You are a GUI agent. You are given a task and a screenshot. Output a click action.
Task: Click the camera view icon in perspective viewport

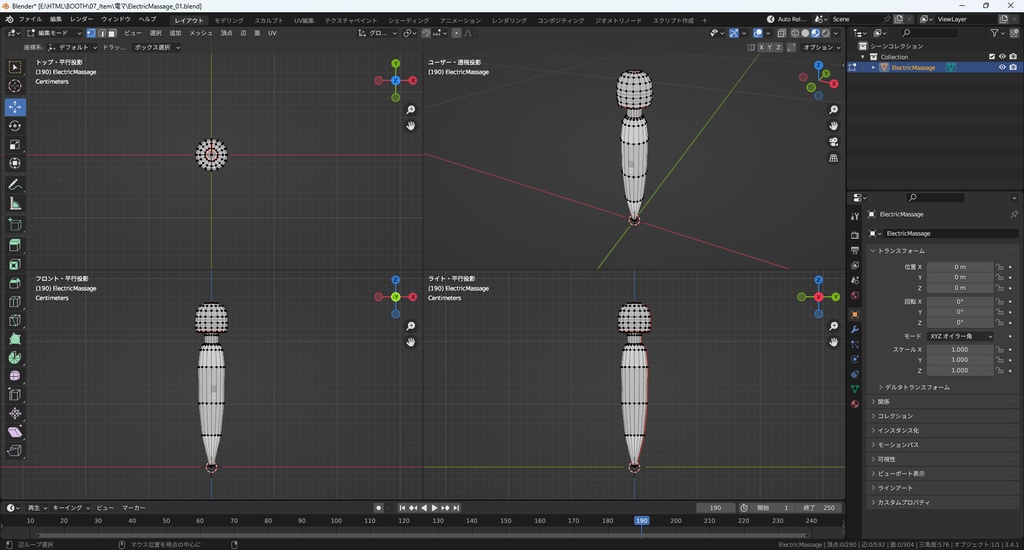(834, 142)
